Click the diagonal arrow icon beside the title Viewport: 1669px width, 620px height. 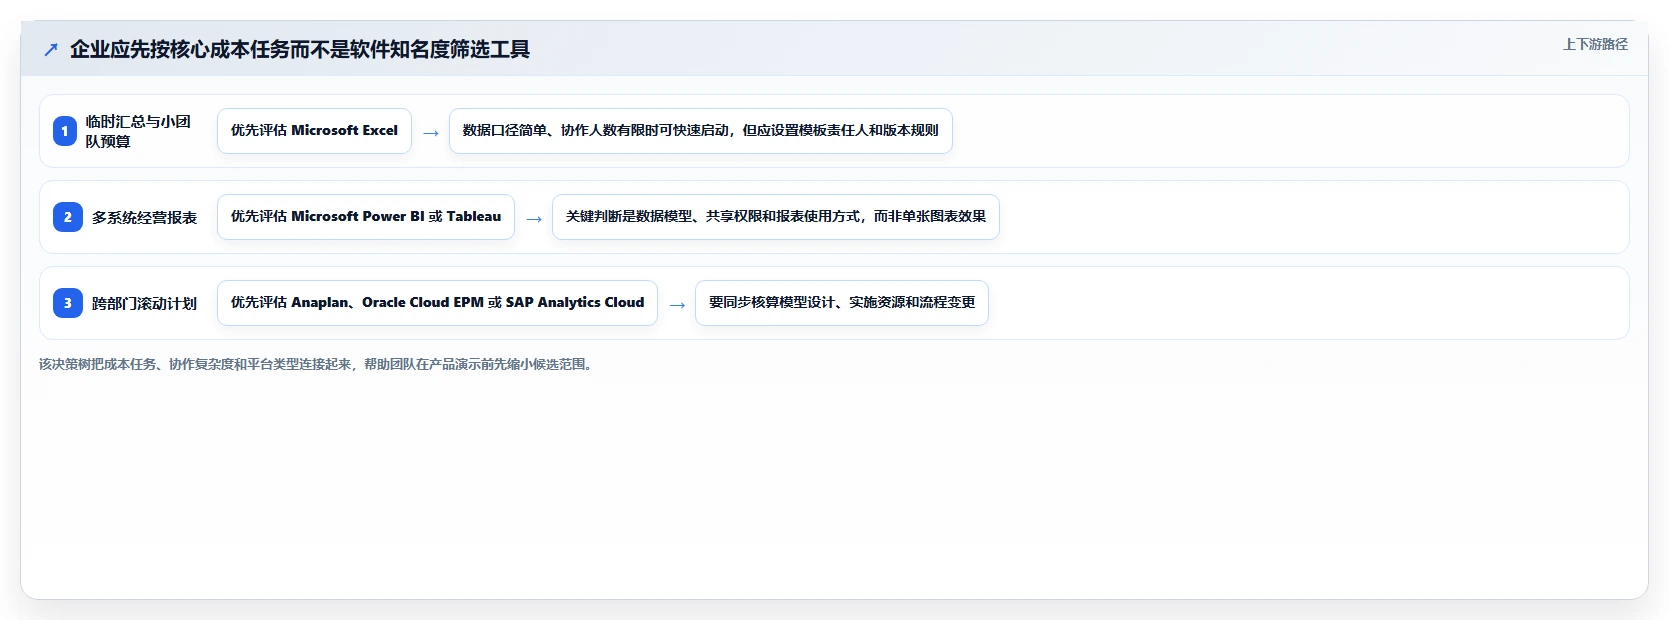[x=51, y=49]
